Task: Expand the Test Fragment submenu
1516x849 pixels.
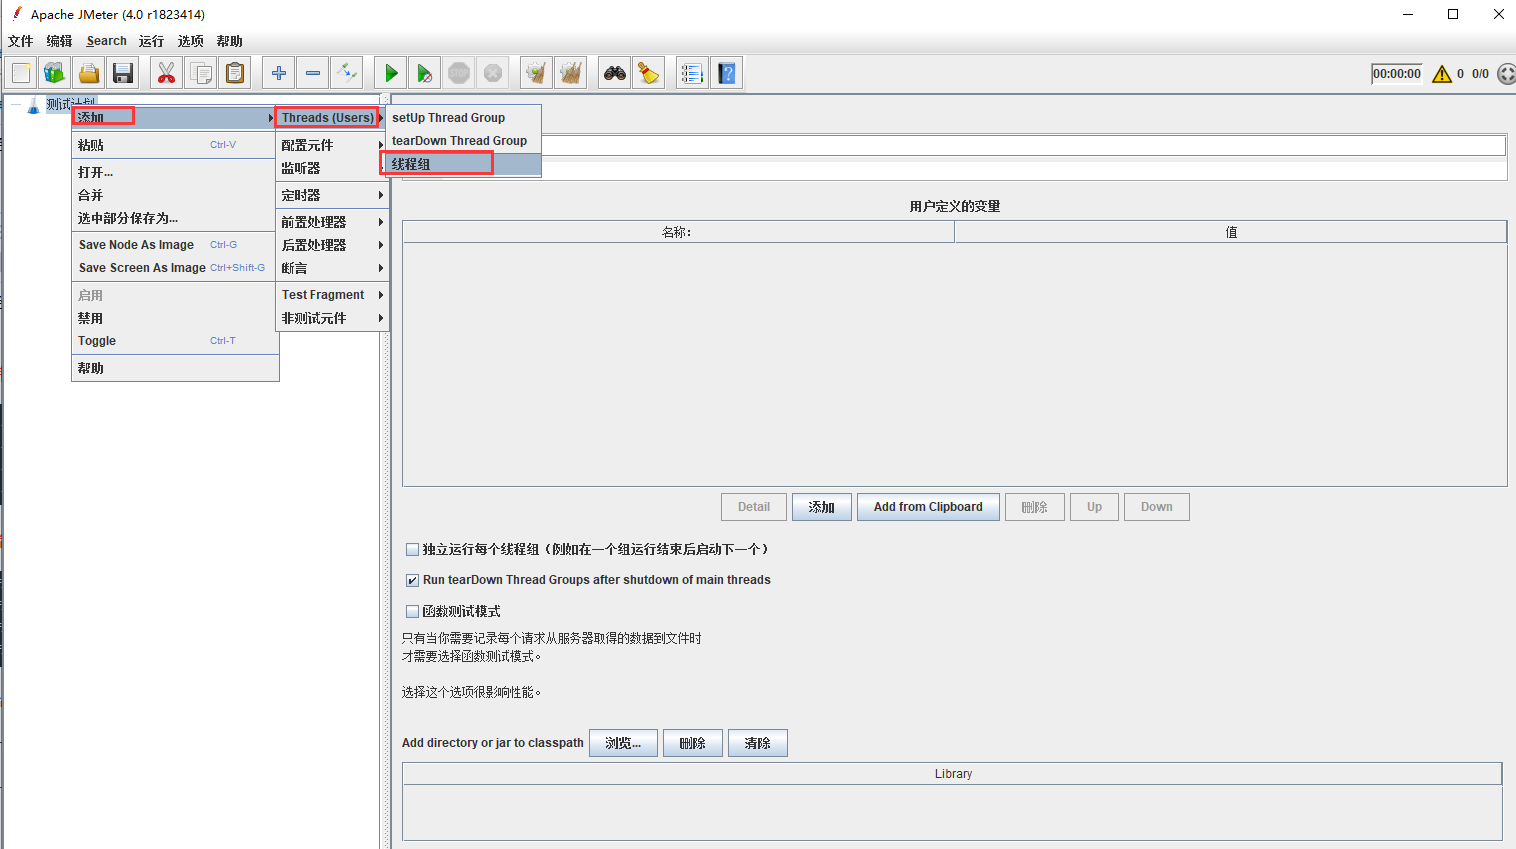Action: click(332, 295)
